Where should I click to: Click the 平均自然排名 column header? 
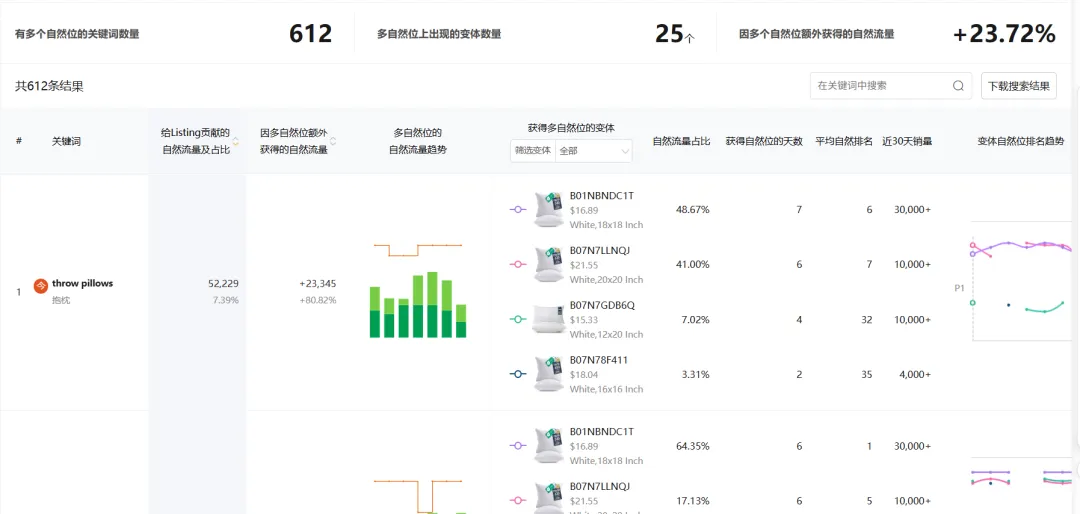(x=844, y=141)
